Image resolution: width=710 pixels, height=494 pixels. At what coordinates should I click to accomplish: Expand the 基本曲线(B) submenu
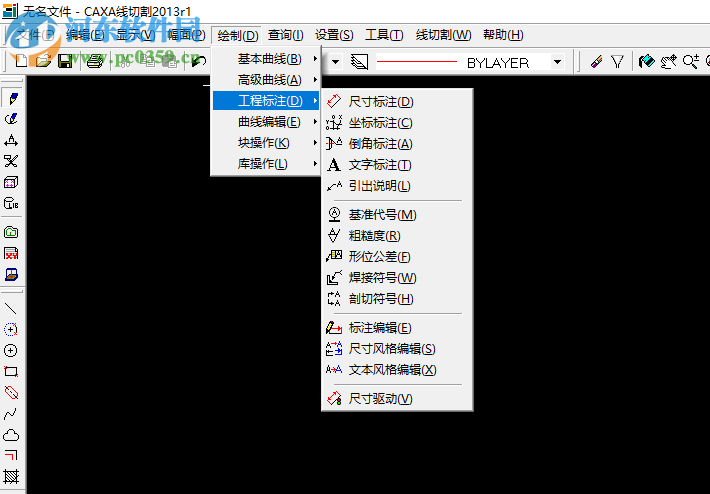coord(266,59)
